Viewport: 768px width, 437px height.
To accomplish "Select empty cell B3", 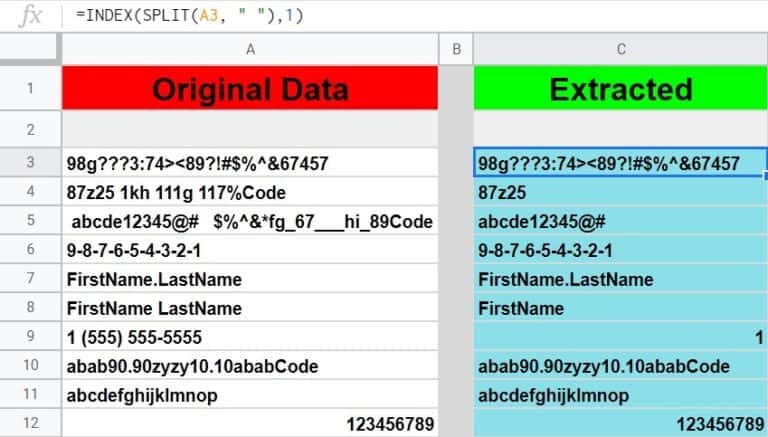I will 456,163.
